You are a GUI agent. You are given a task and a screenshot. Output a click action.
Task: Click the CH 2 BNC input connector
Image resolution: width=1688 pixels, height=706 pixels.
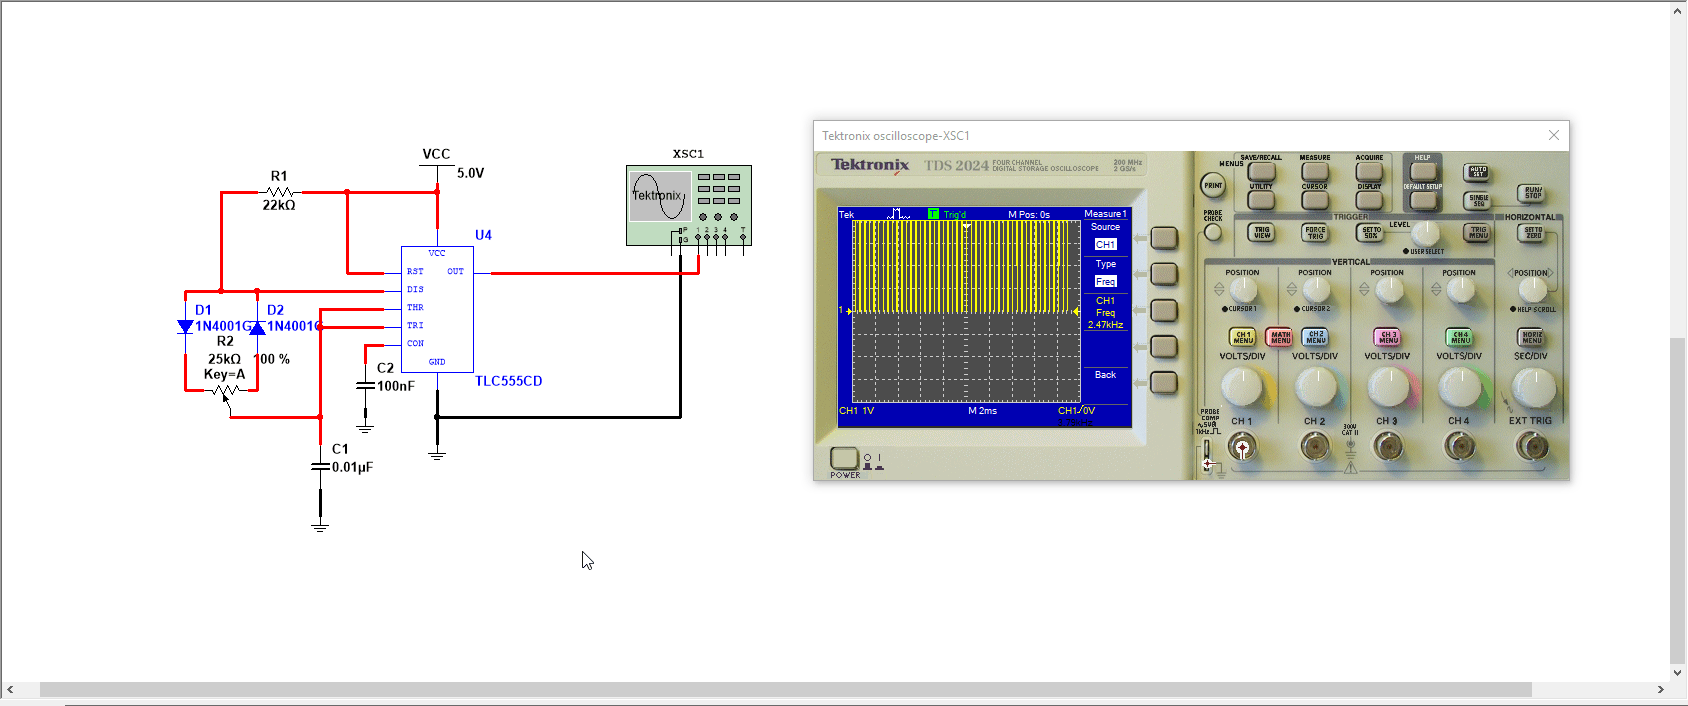click(x=1315, y=447)
